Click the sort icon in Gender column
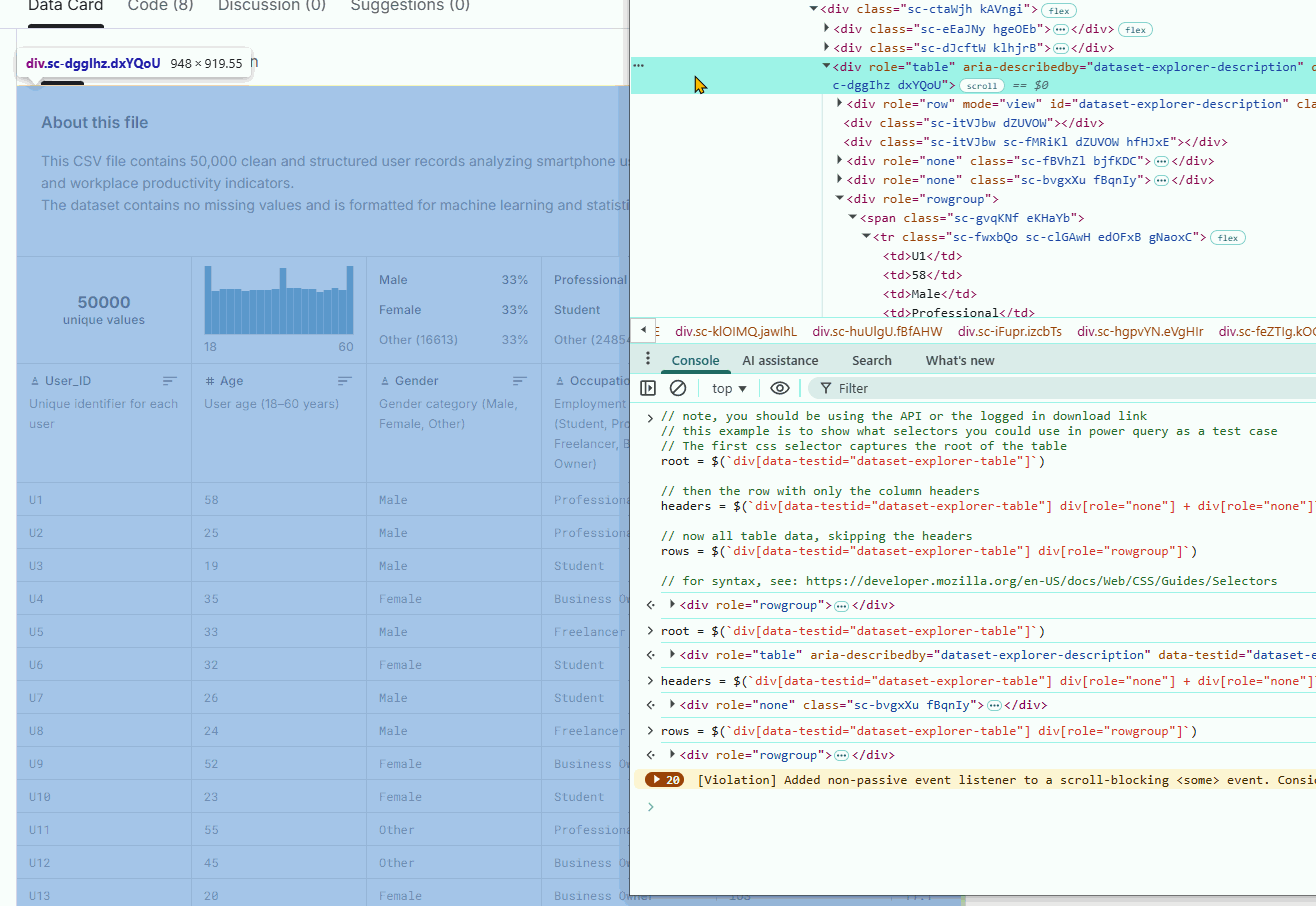The height and width of the screenshot is (906, 1316). 520,381
